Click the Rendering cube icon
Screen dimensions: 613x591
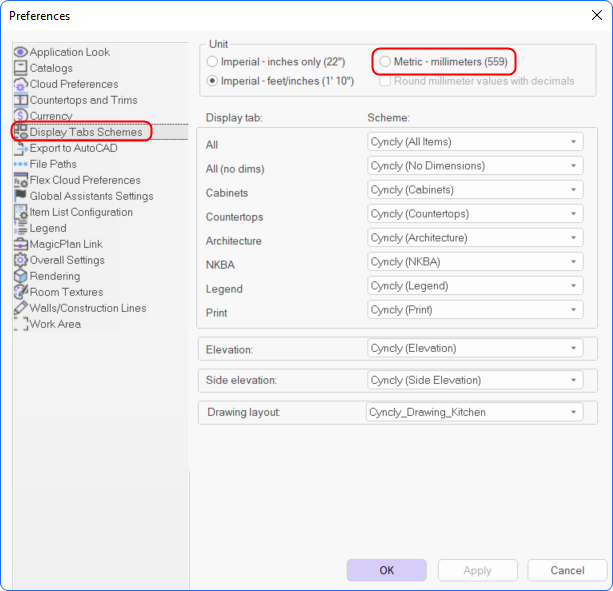point(21,276)
